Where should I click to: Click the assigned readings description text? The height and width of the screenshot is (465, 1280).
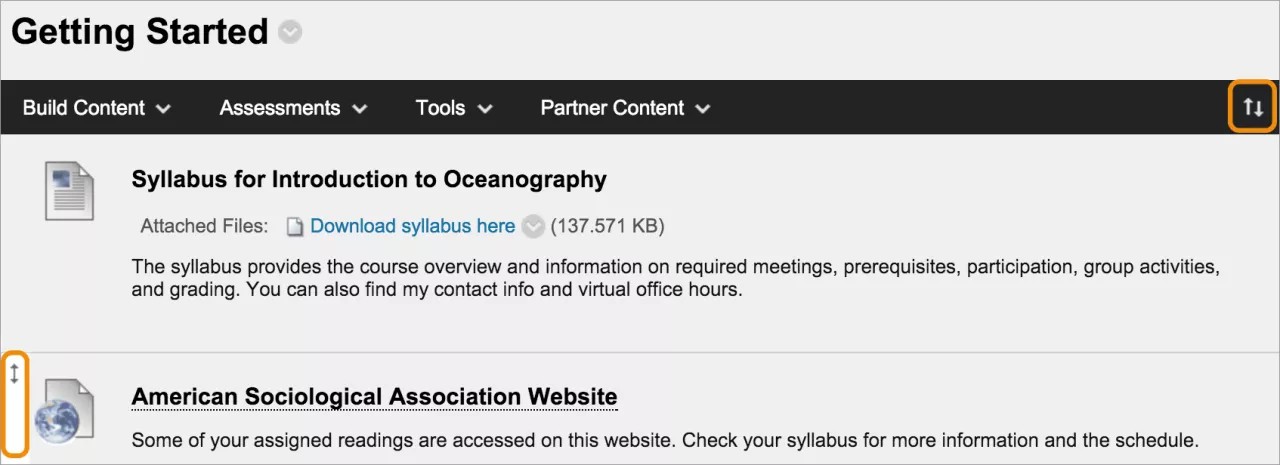664,440
